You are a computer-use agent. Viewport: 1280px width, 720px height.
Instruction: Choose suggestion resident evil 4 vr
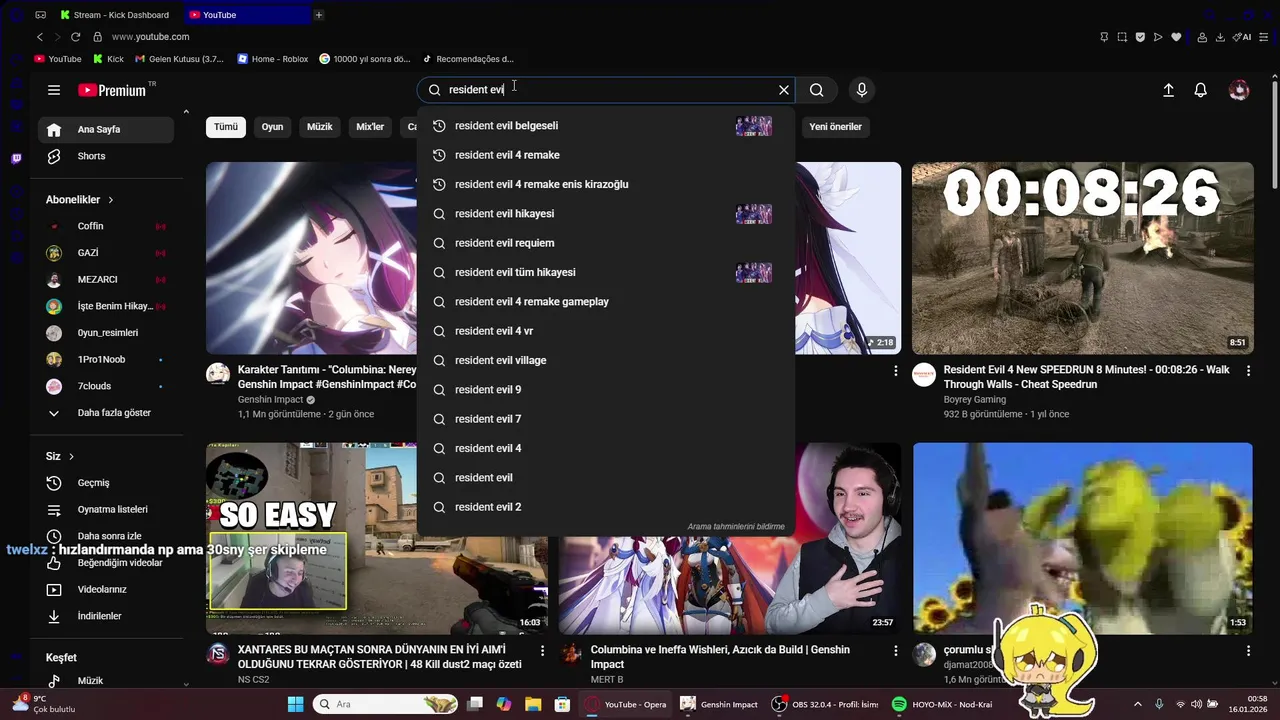click(x=606, y=331)
